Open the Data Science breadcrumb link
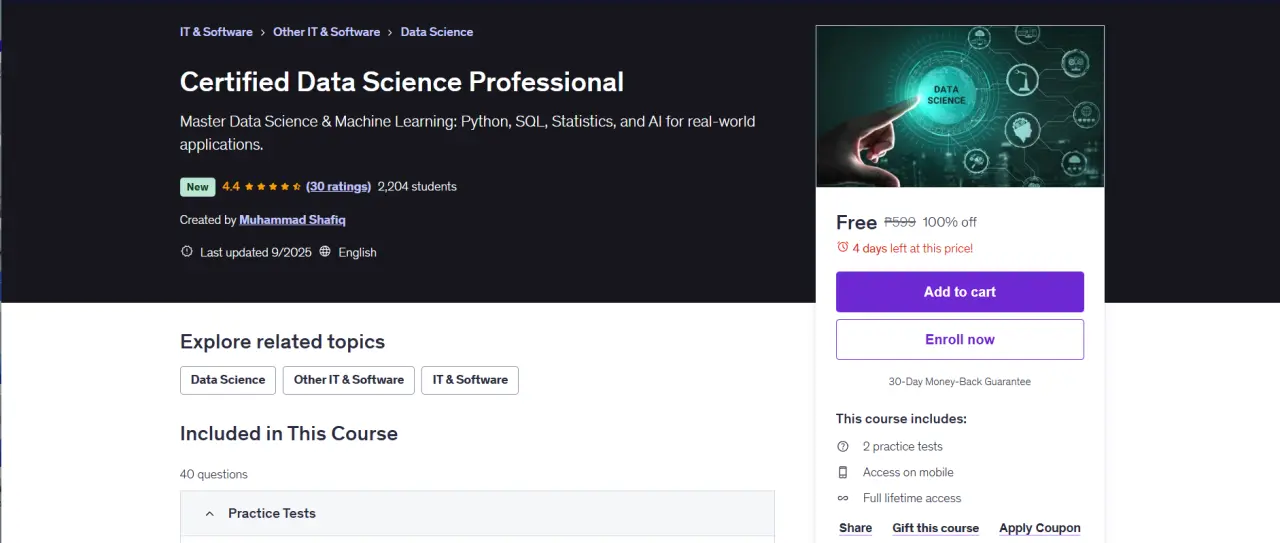This screenshot has height=543, width=1280. click(x=437, y=32)
